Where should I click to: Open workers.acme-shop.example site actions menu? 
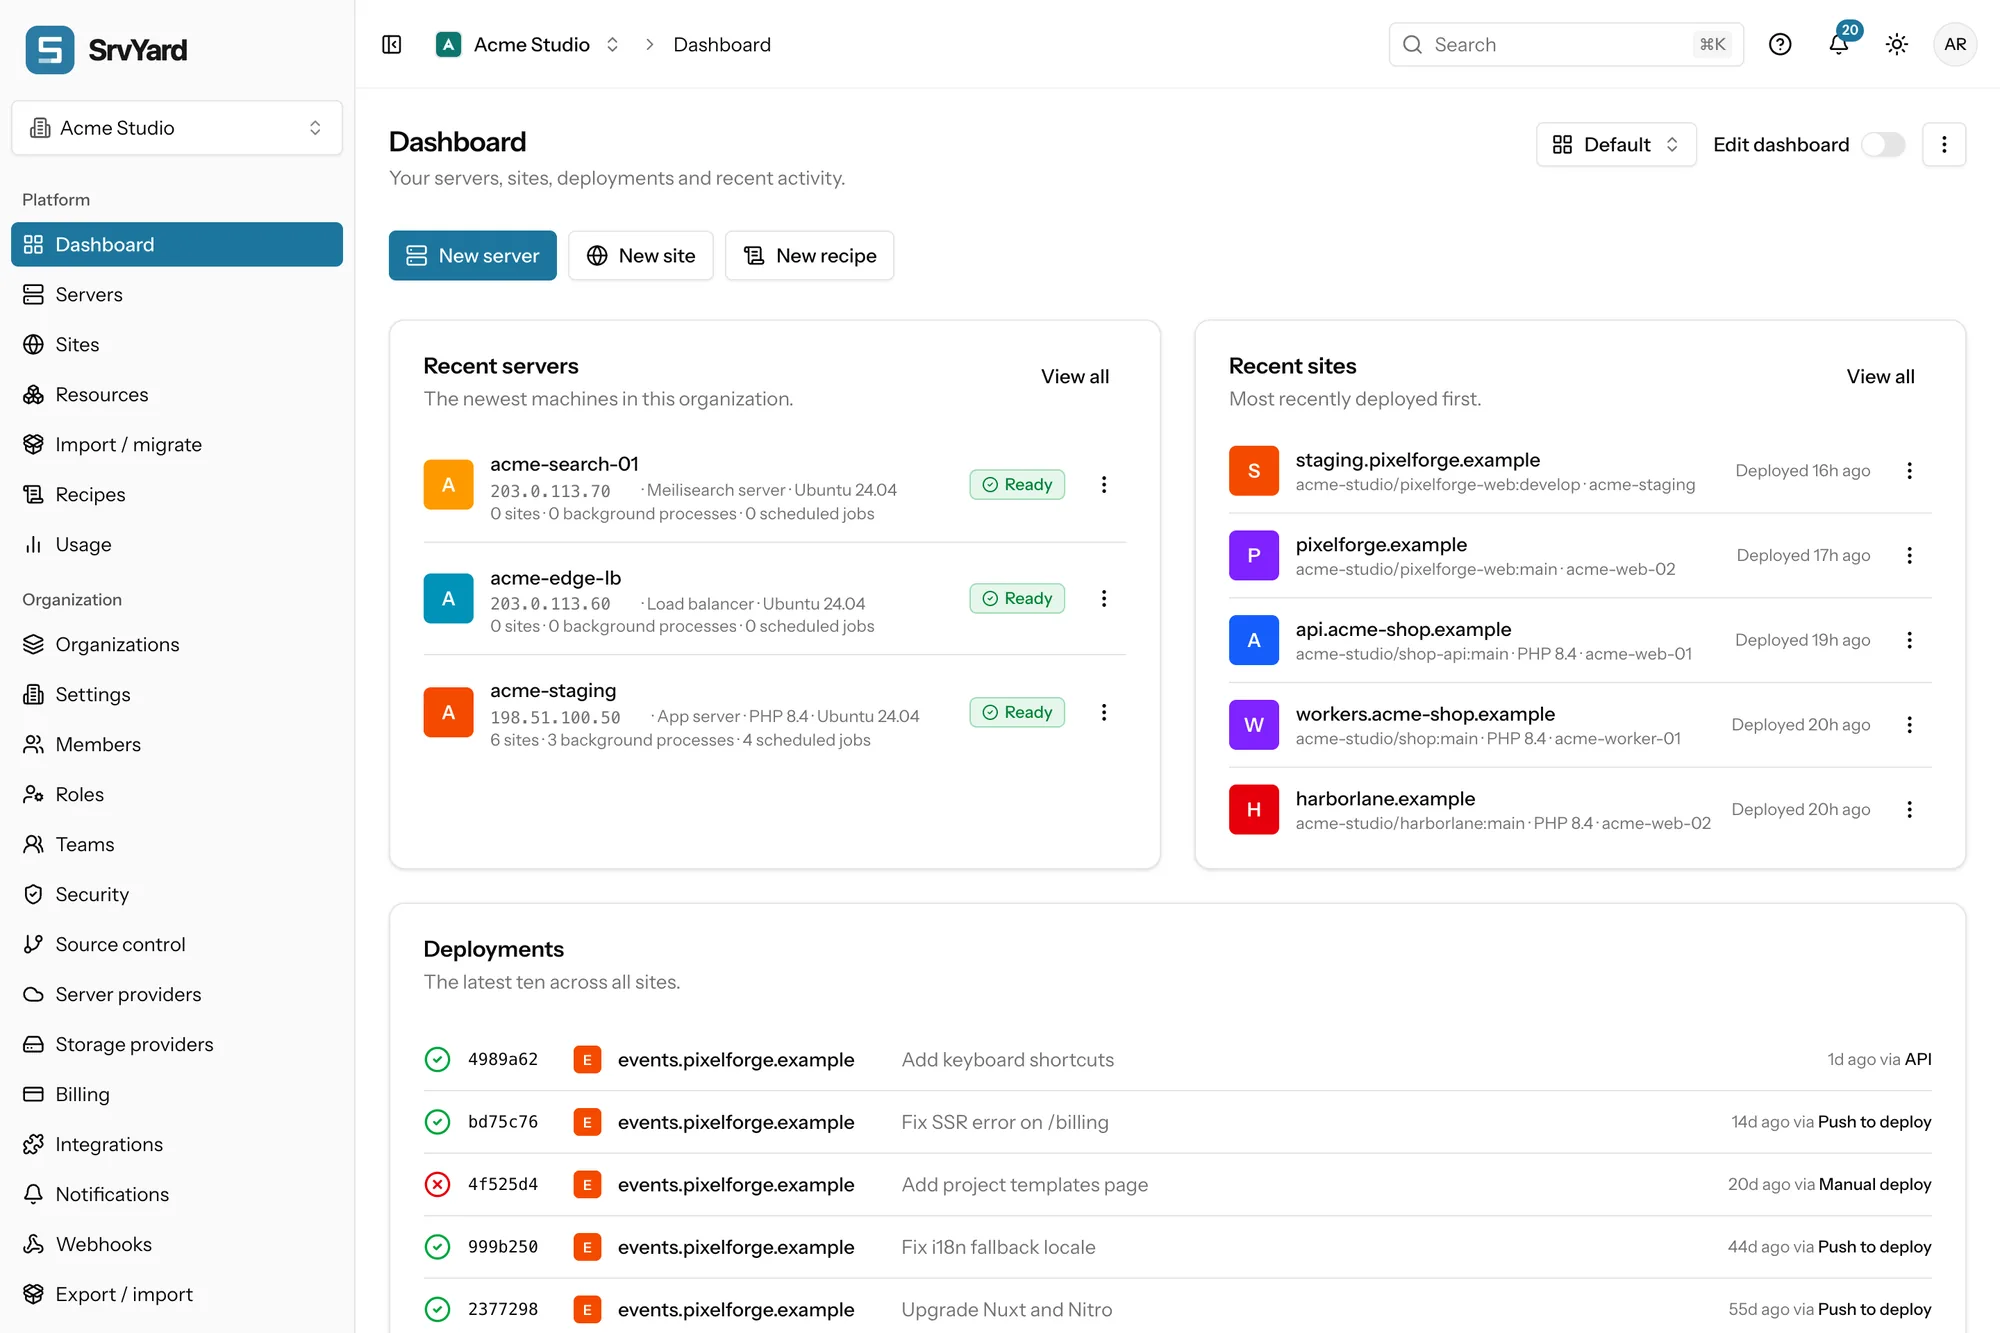click(1910, 725)
